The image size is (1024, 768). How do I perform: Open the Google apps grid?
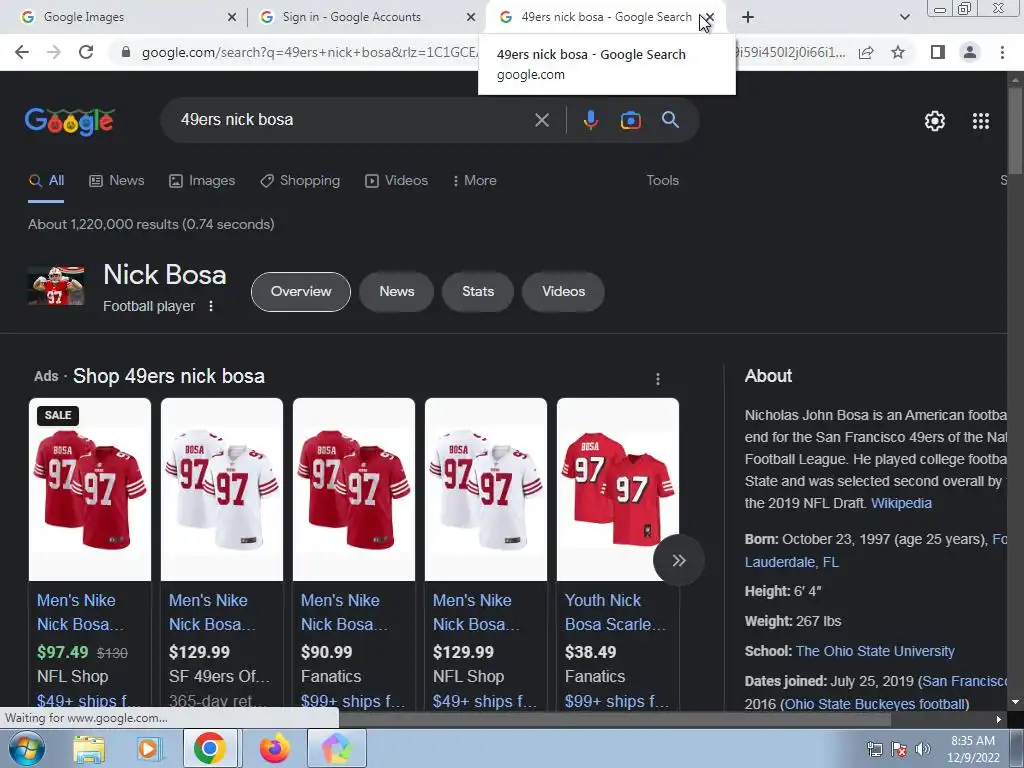[x=980, y=121]
